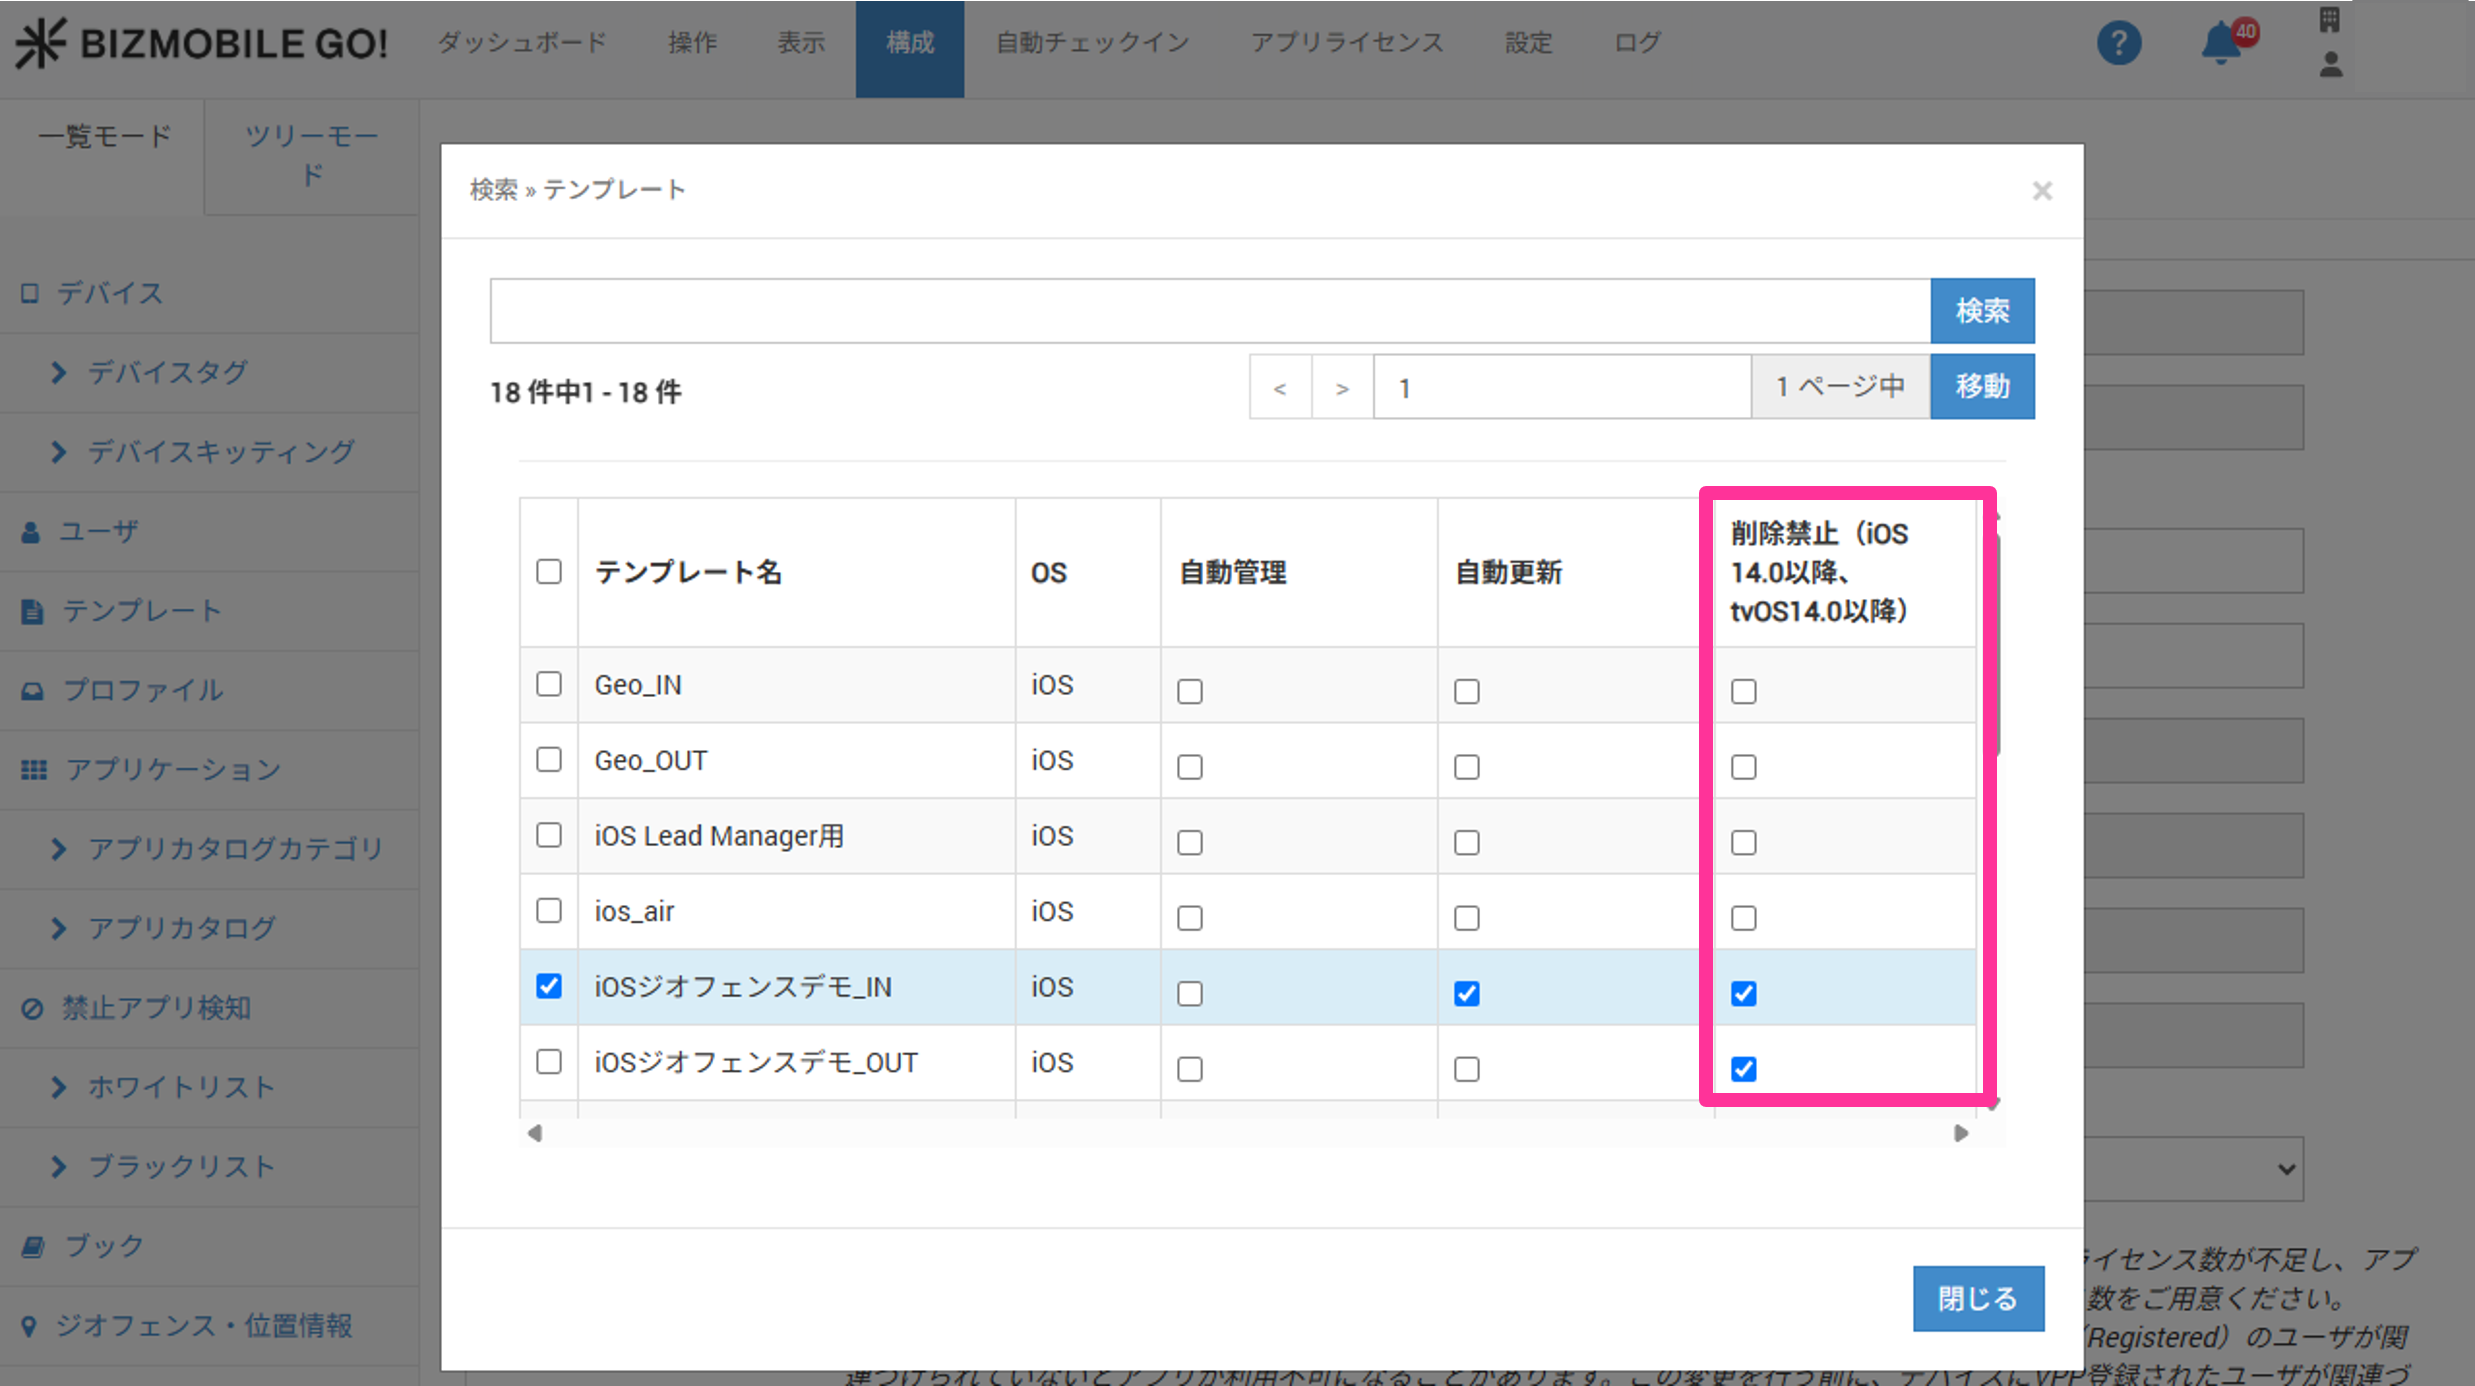Open the notifications bell icon
2475x1386 pixels.
coord(2222,43)
